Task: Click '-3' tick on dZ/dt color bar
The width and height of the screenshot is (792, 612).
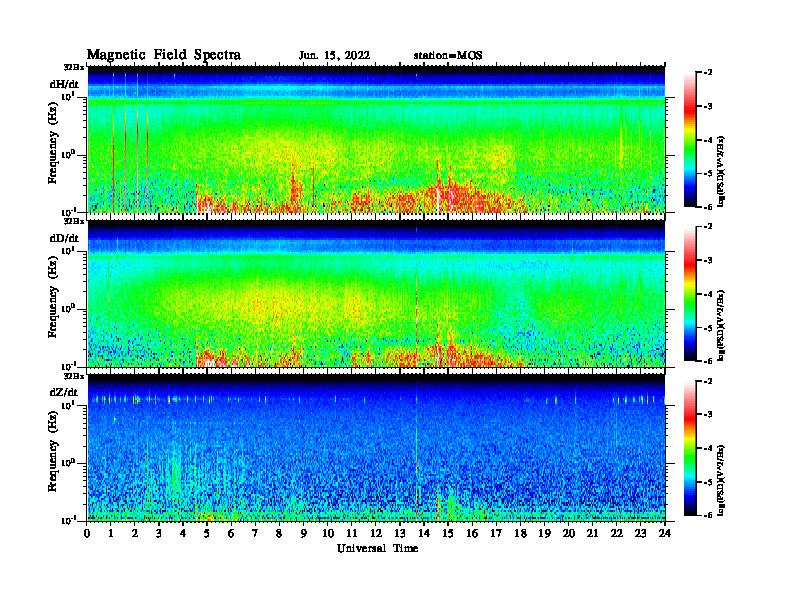Action: pos(708,415)
